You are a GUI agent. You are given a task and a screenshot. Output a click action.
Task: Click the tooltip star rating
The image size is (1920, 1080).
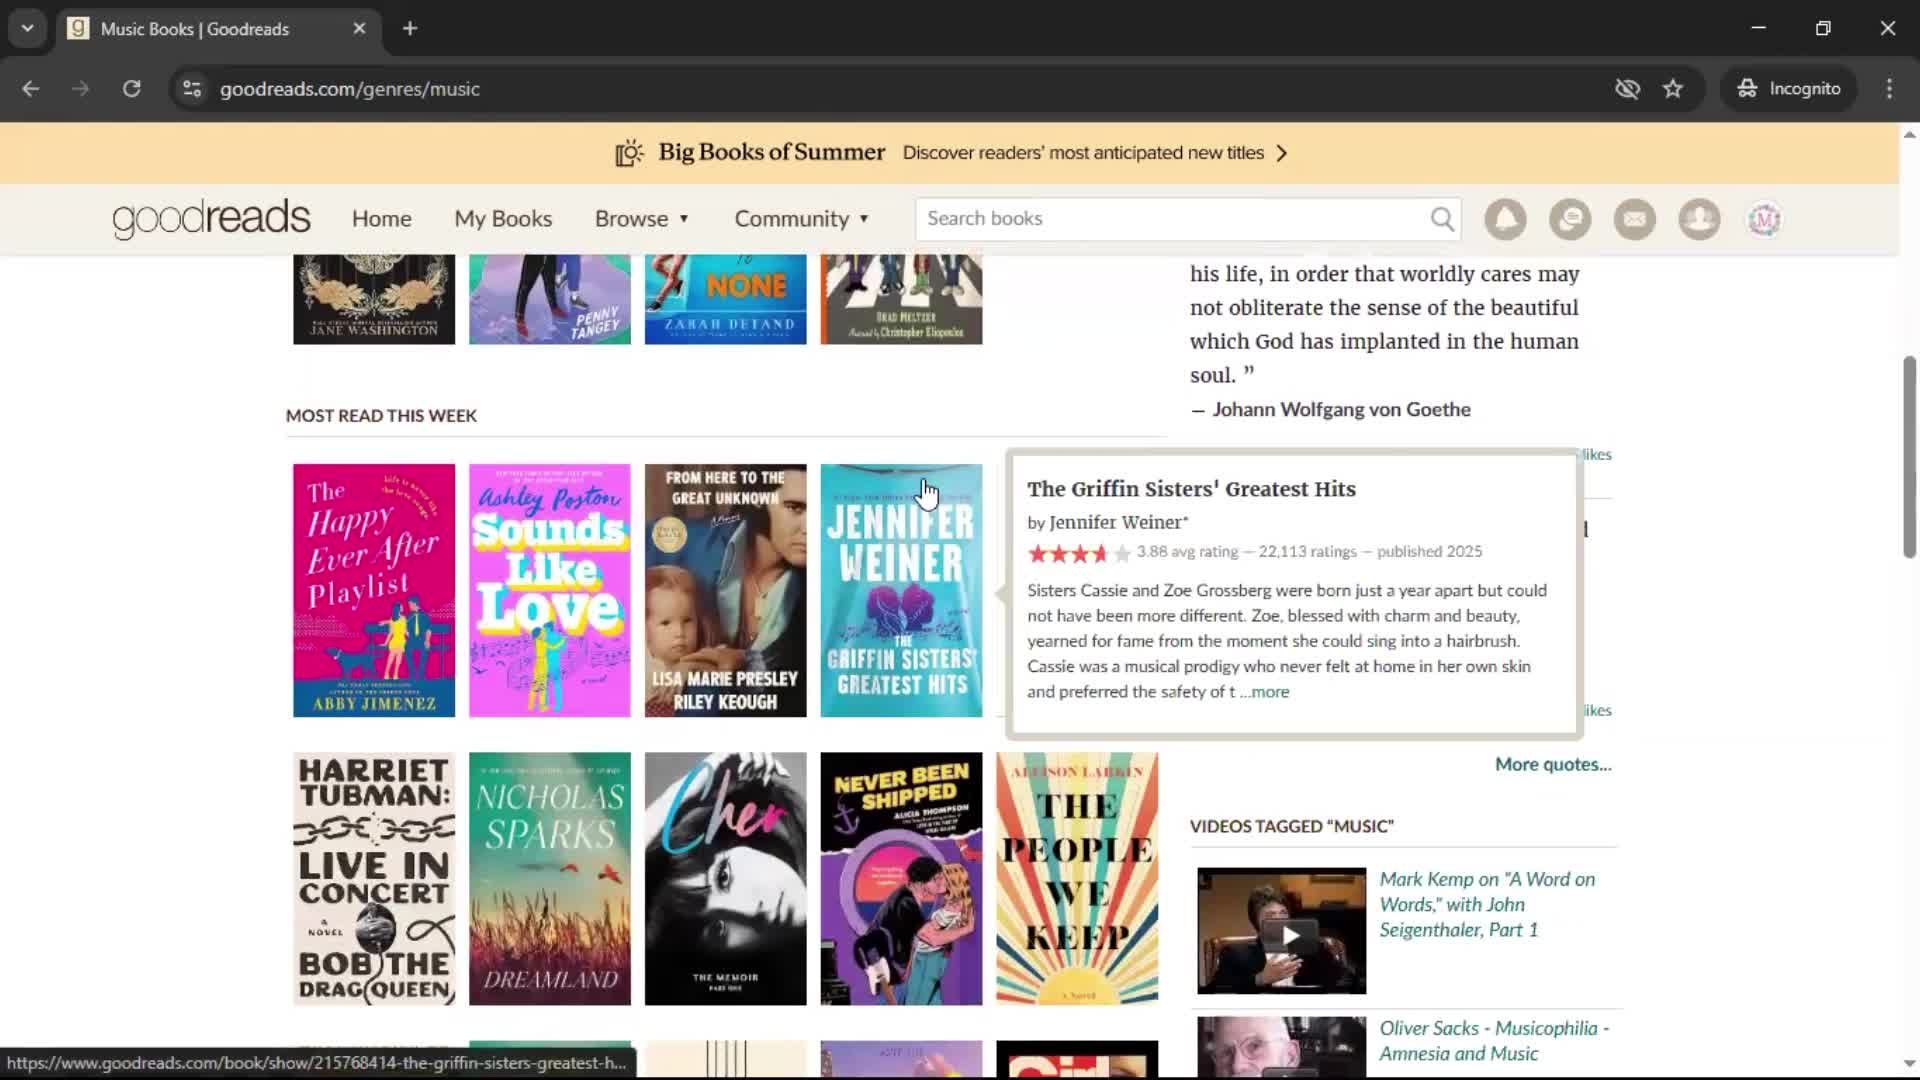tap(1079, 553)
